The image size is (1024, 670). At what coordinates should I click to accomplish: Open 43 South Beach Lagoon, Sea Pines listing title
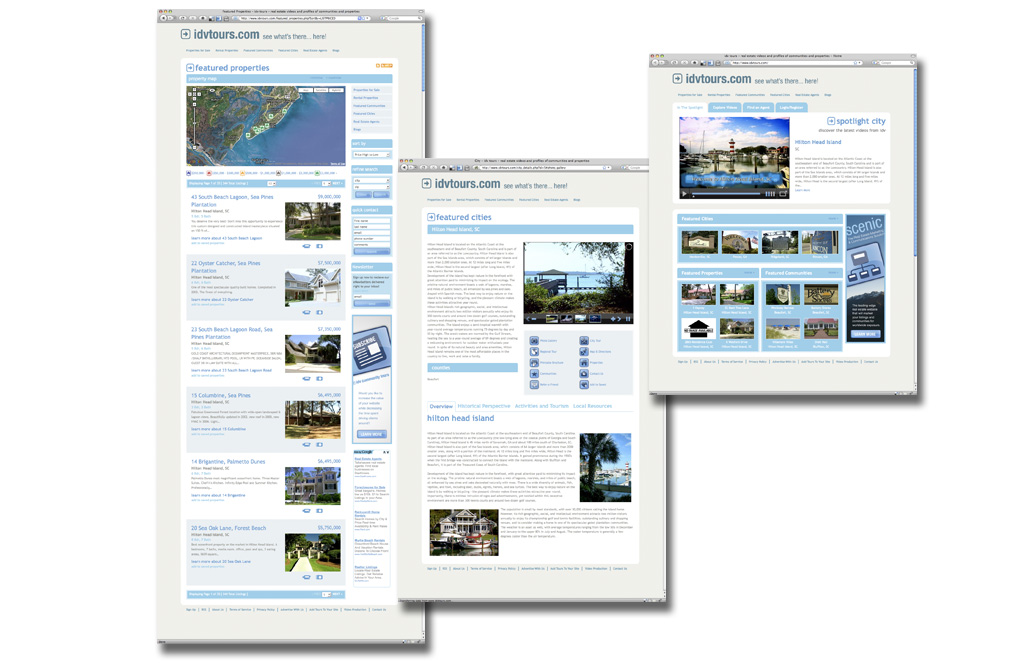pyautogui.click(x=232, y=200)
